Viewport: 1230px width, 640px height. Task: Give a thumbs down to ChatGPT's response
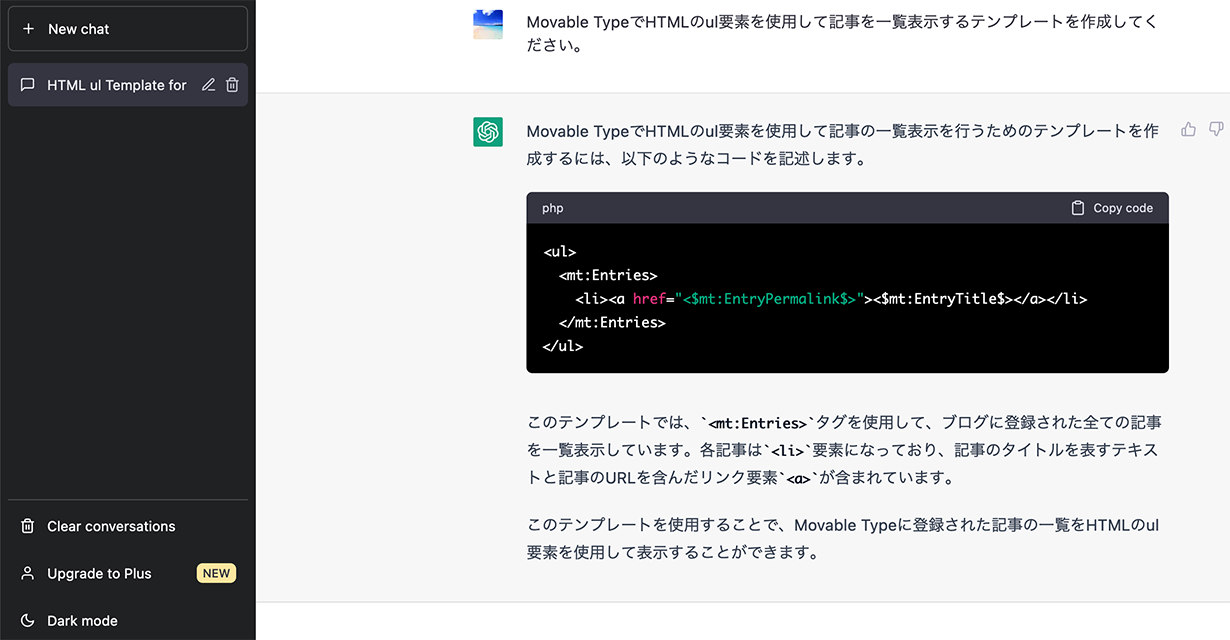1215,128
